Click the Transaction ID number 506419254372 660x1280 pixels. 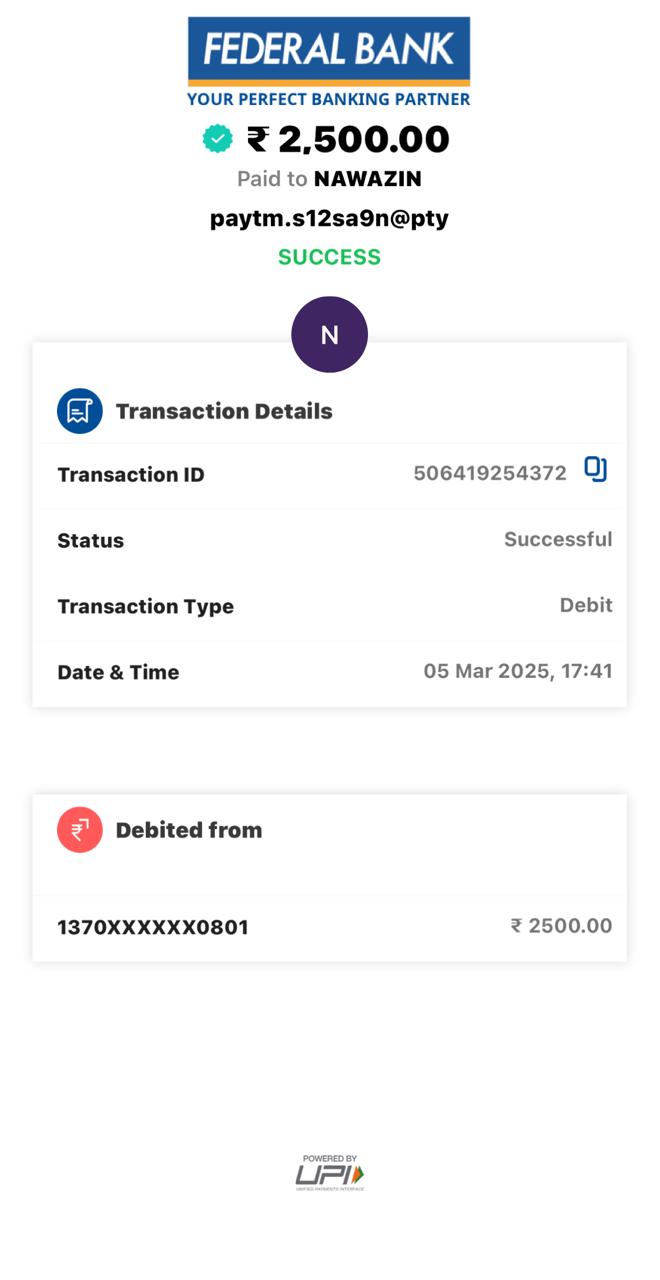490,473
